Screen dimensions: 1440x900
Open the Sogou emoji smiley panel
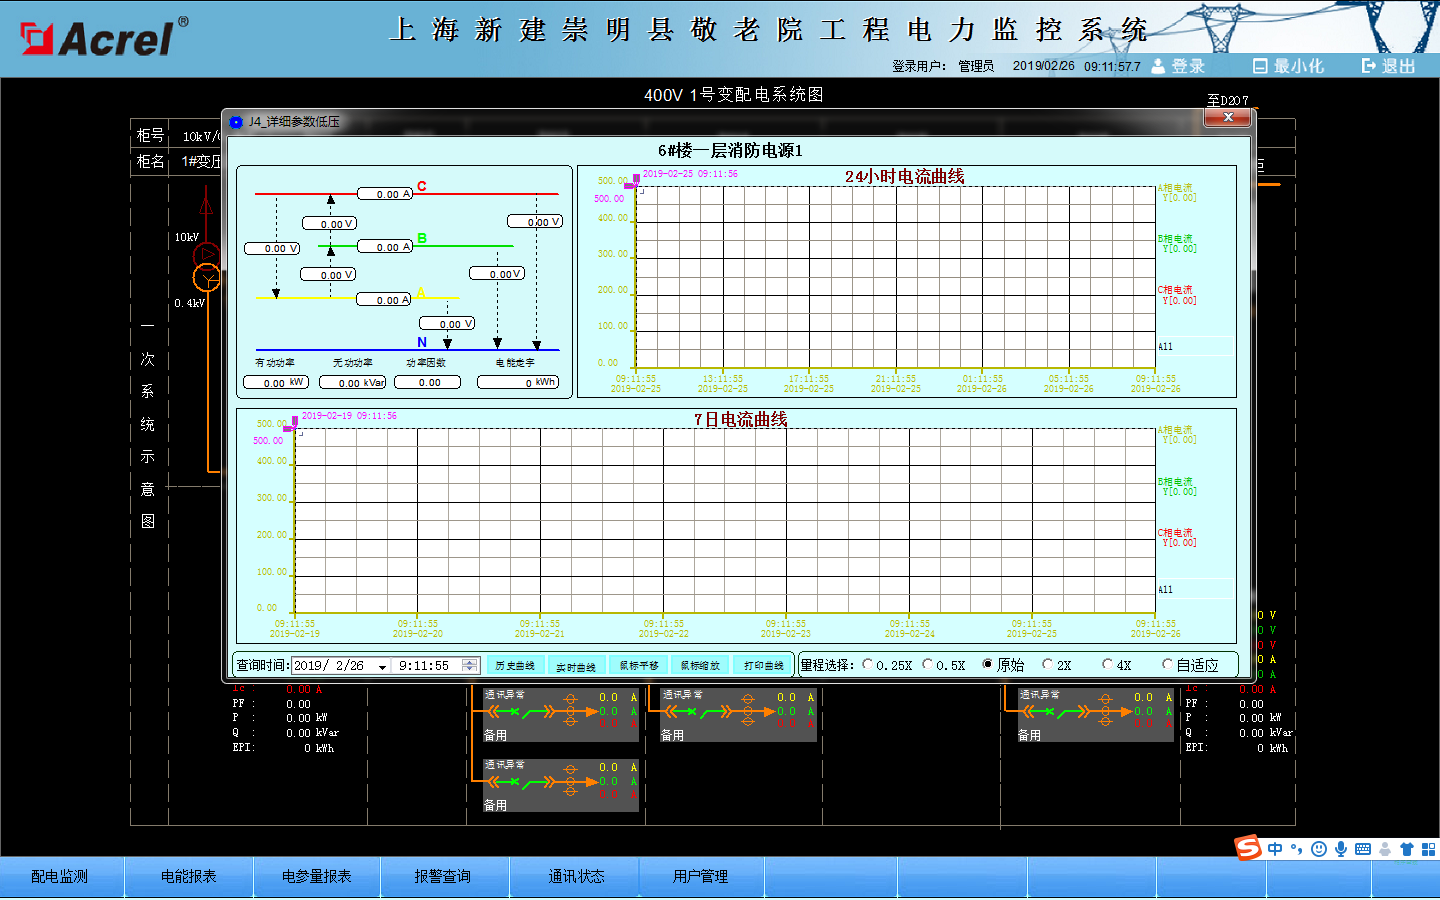tap(1319, 849)
